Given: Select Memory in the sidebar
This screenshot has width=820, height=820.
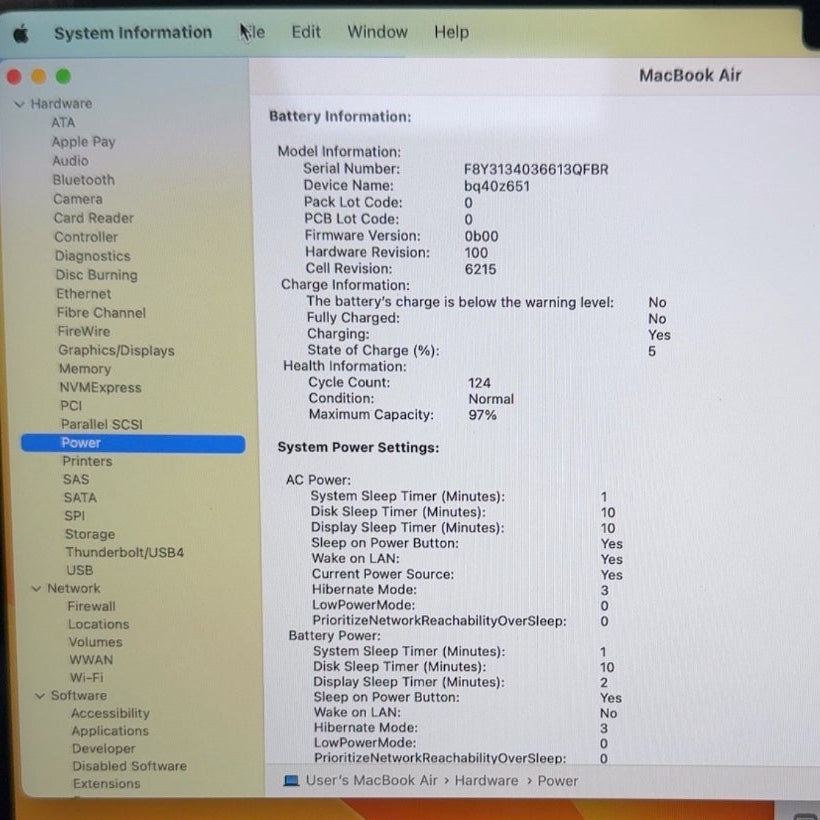Looking at the screenshot, I should (85, 369).
